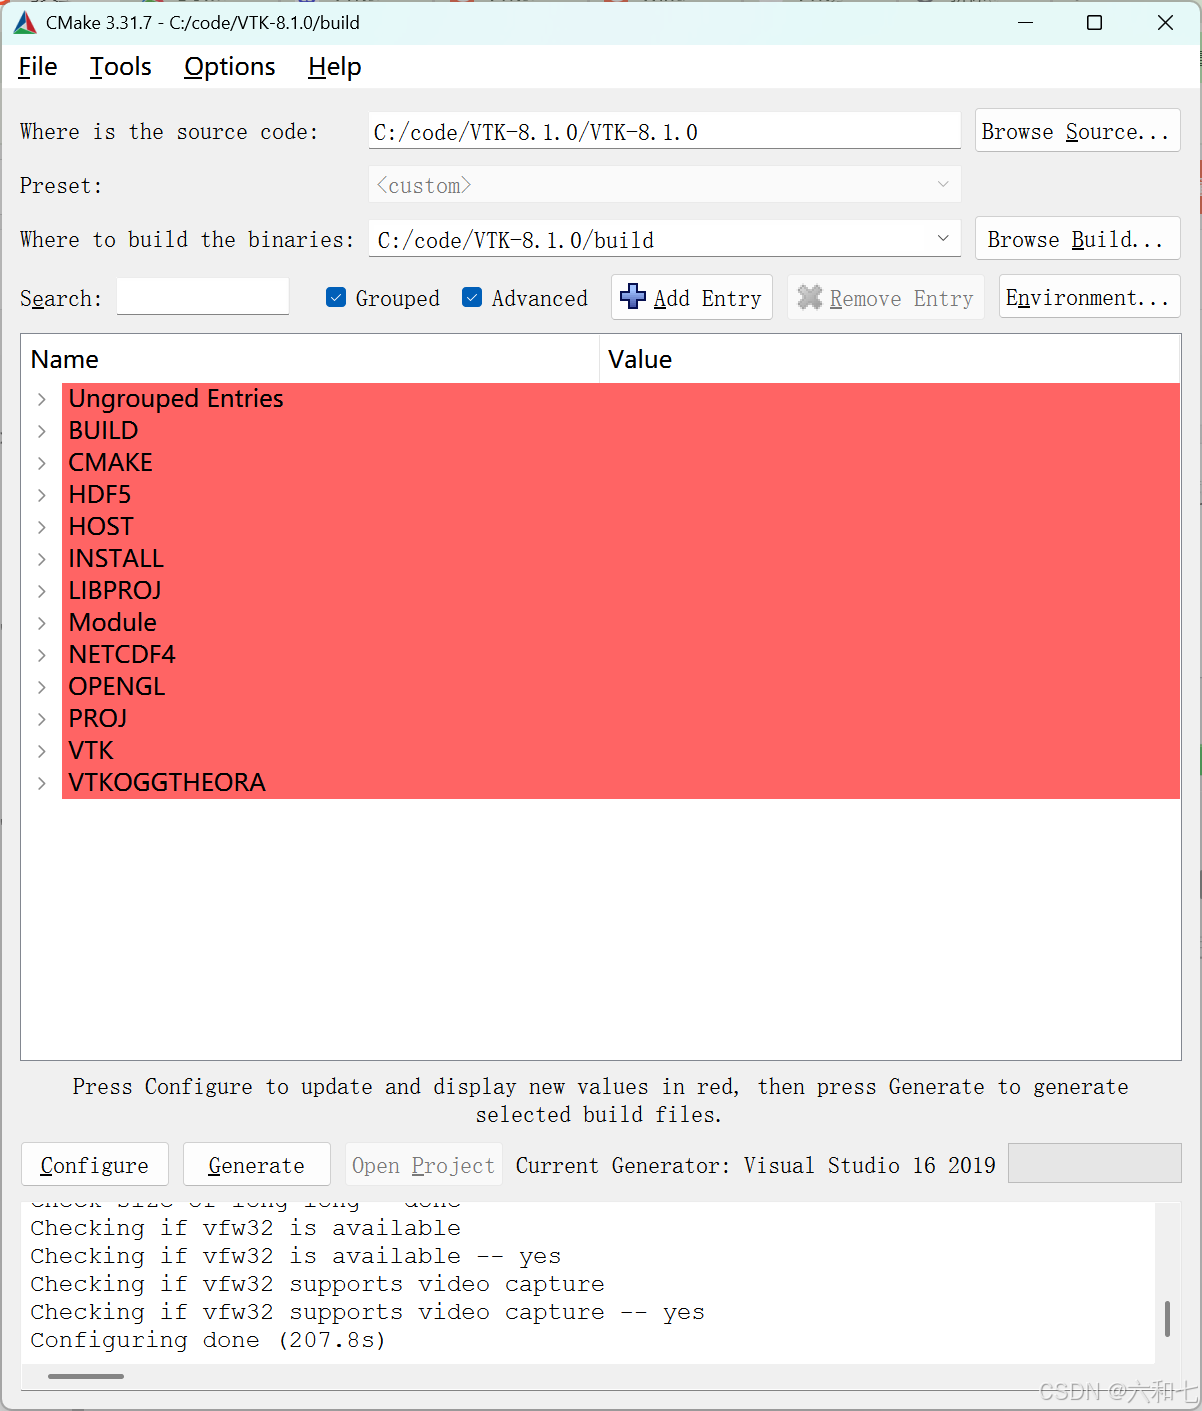Click the Browse Build button

pyautogui.click(x=1077, y=239)
